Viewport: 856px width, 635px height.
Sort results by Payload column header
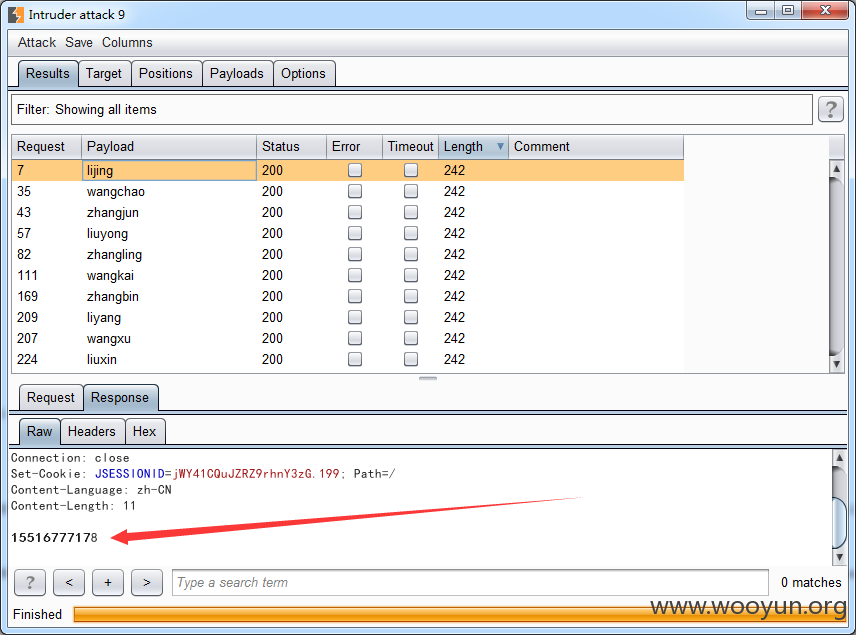169,146
